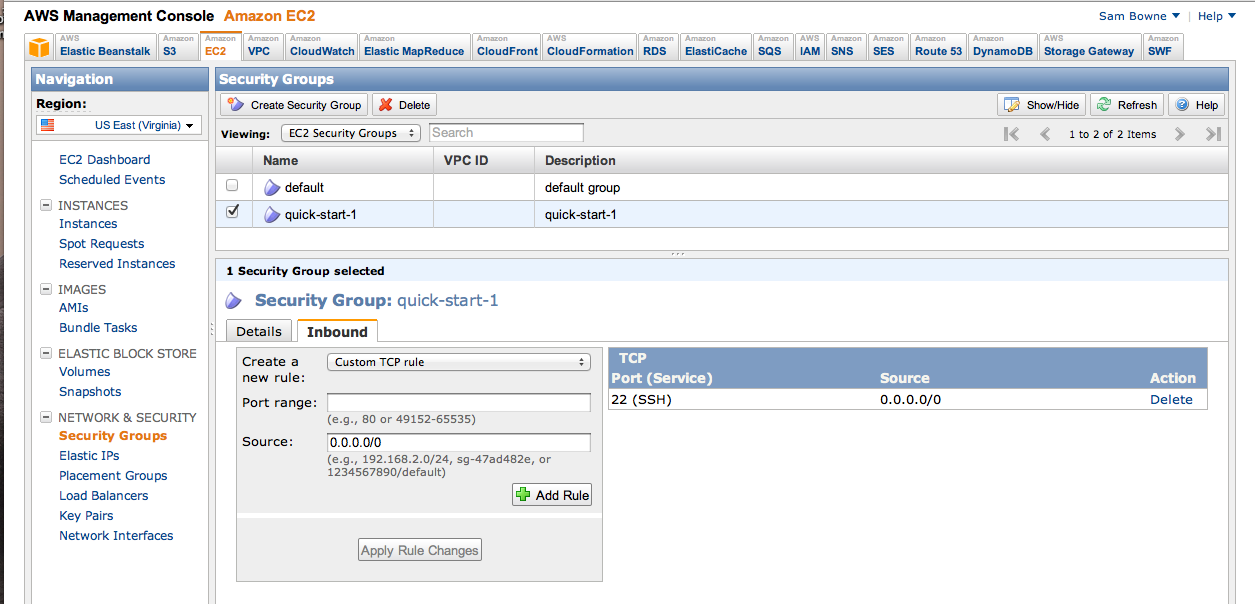This screenshot has width=1255, height=604.
Task: Collapse the ELASTIC BLOCK STORE section
Action: click(x=46, y=353)
